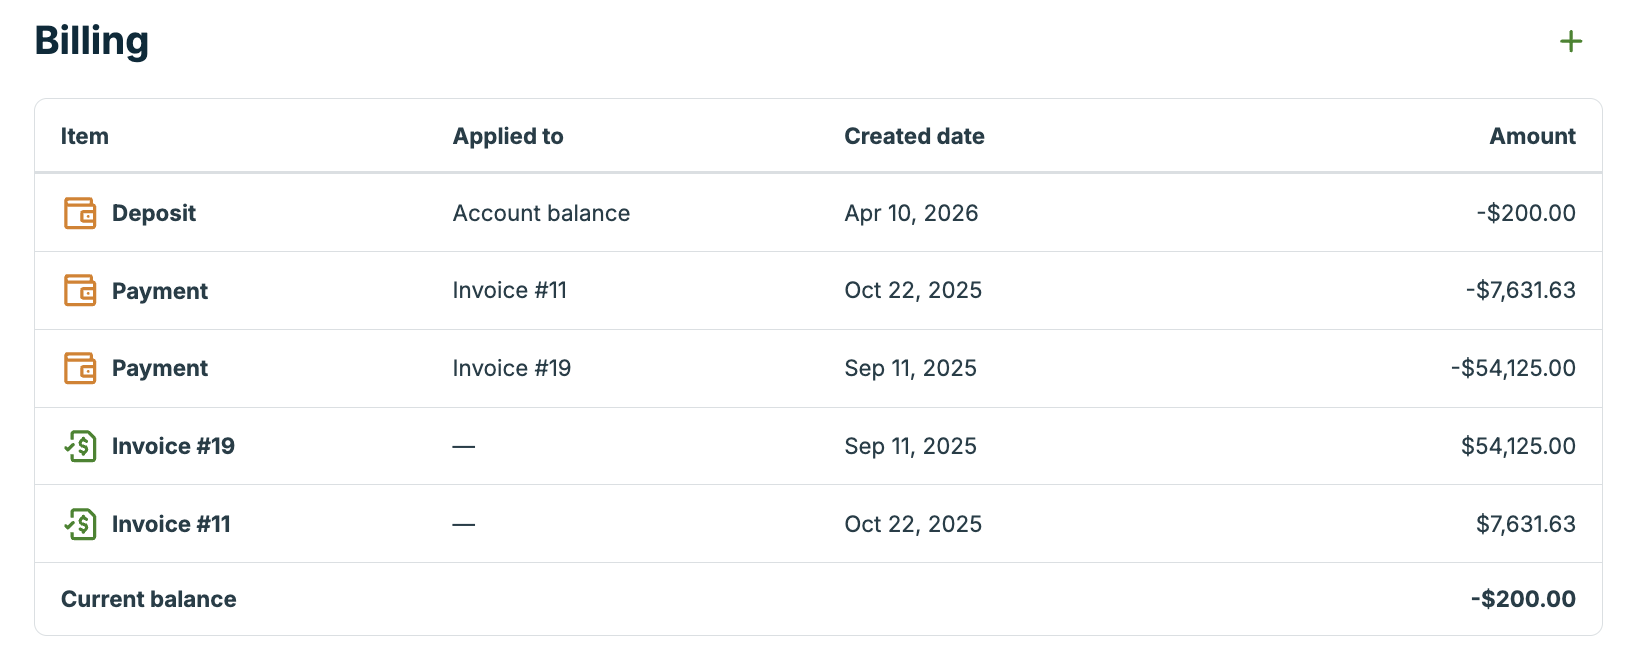Viewport: 1632px width, 660px height.
Task: Click the invoice dollar icon for Invoice #19
Action: click(80, 446)
